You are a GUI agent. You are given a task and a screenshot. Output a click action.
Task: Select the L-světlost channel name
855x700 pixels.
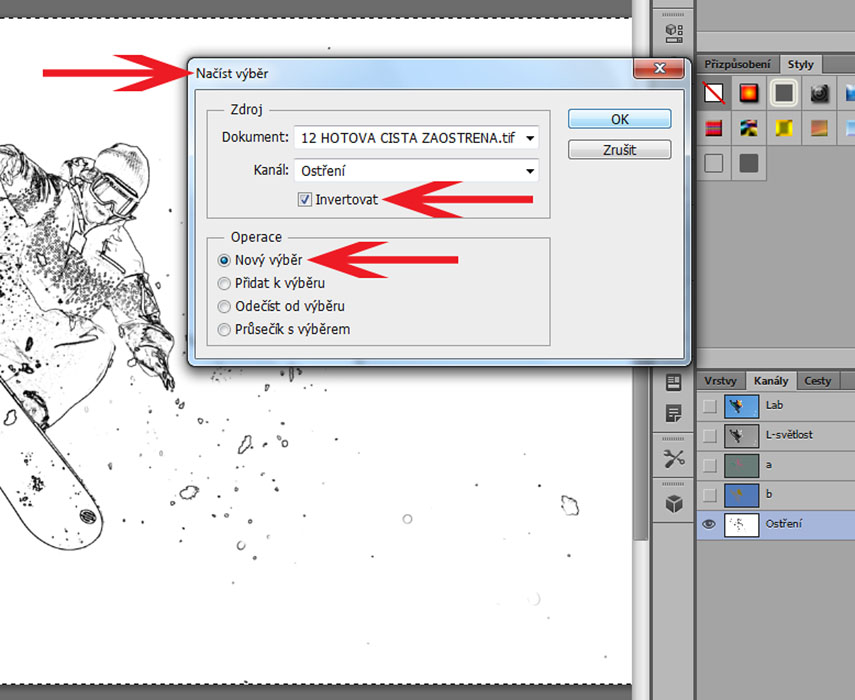pos(789,435)
